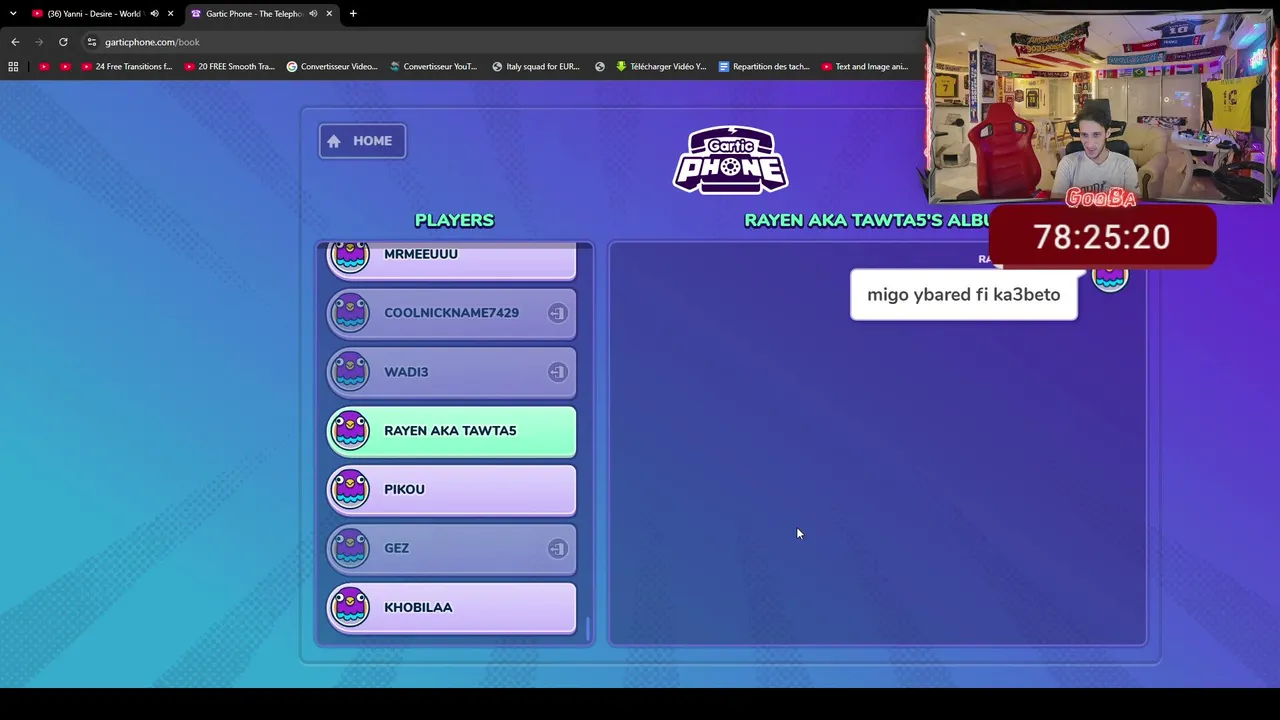This screenshot has width=1280, height=720.
Task: Open the second YouTube bookmark icon
Action: 65,67
